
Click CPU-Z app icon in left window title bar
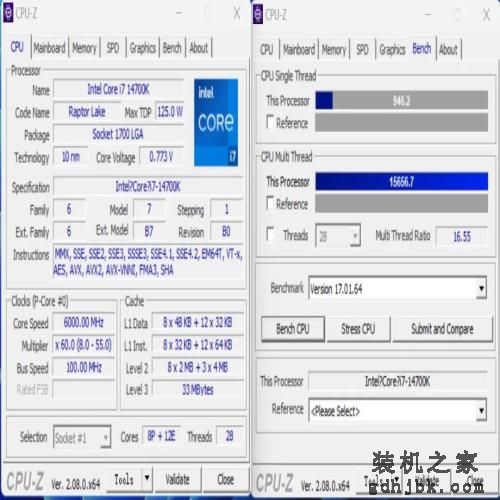[8, 13]
